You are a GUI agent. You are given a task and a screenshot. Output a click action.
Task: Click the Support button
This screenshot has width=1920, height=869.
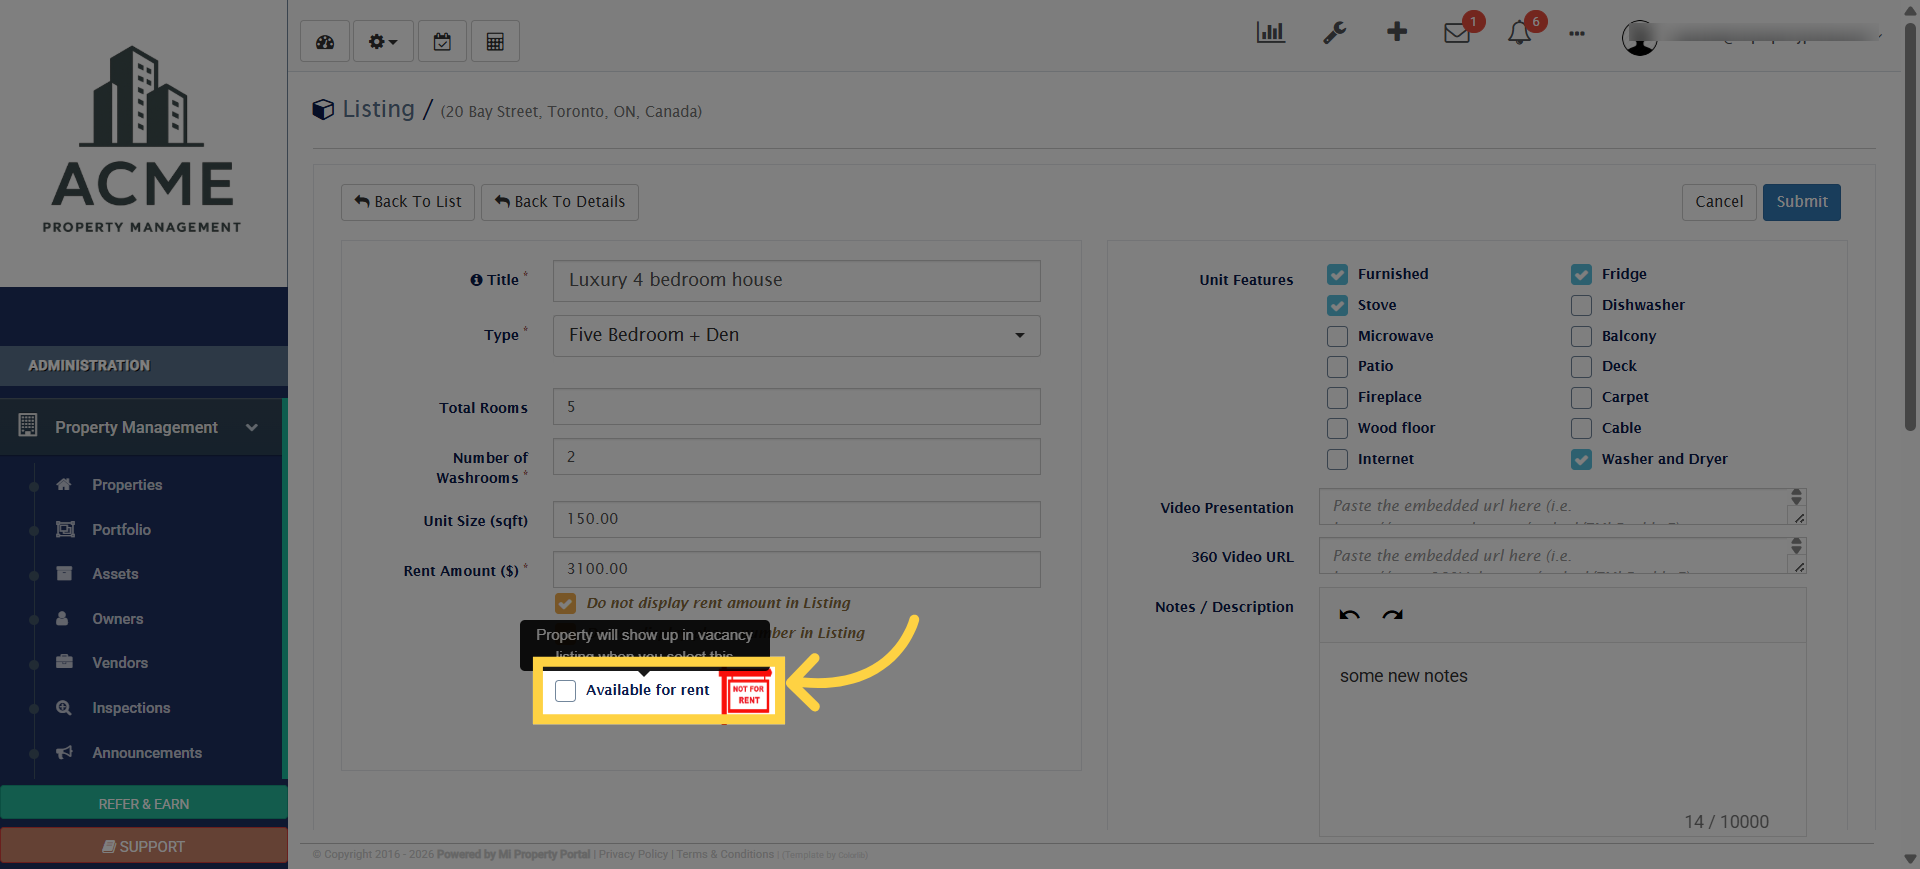click(144, 846)
